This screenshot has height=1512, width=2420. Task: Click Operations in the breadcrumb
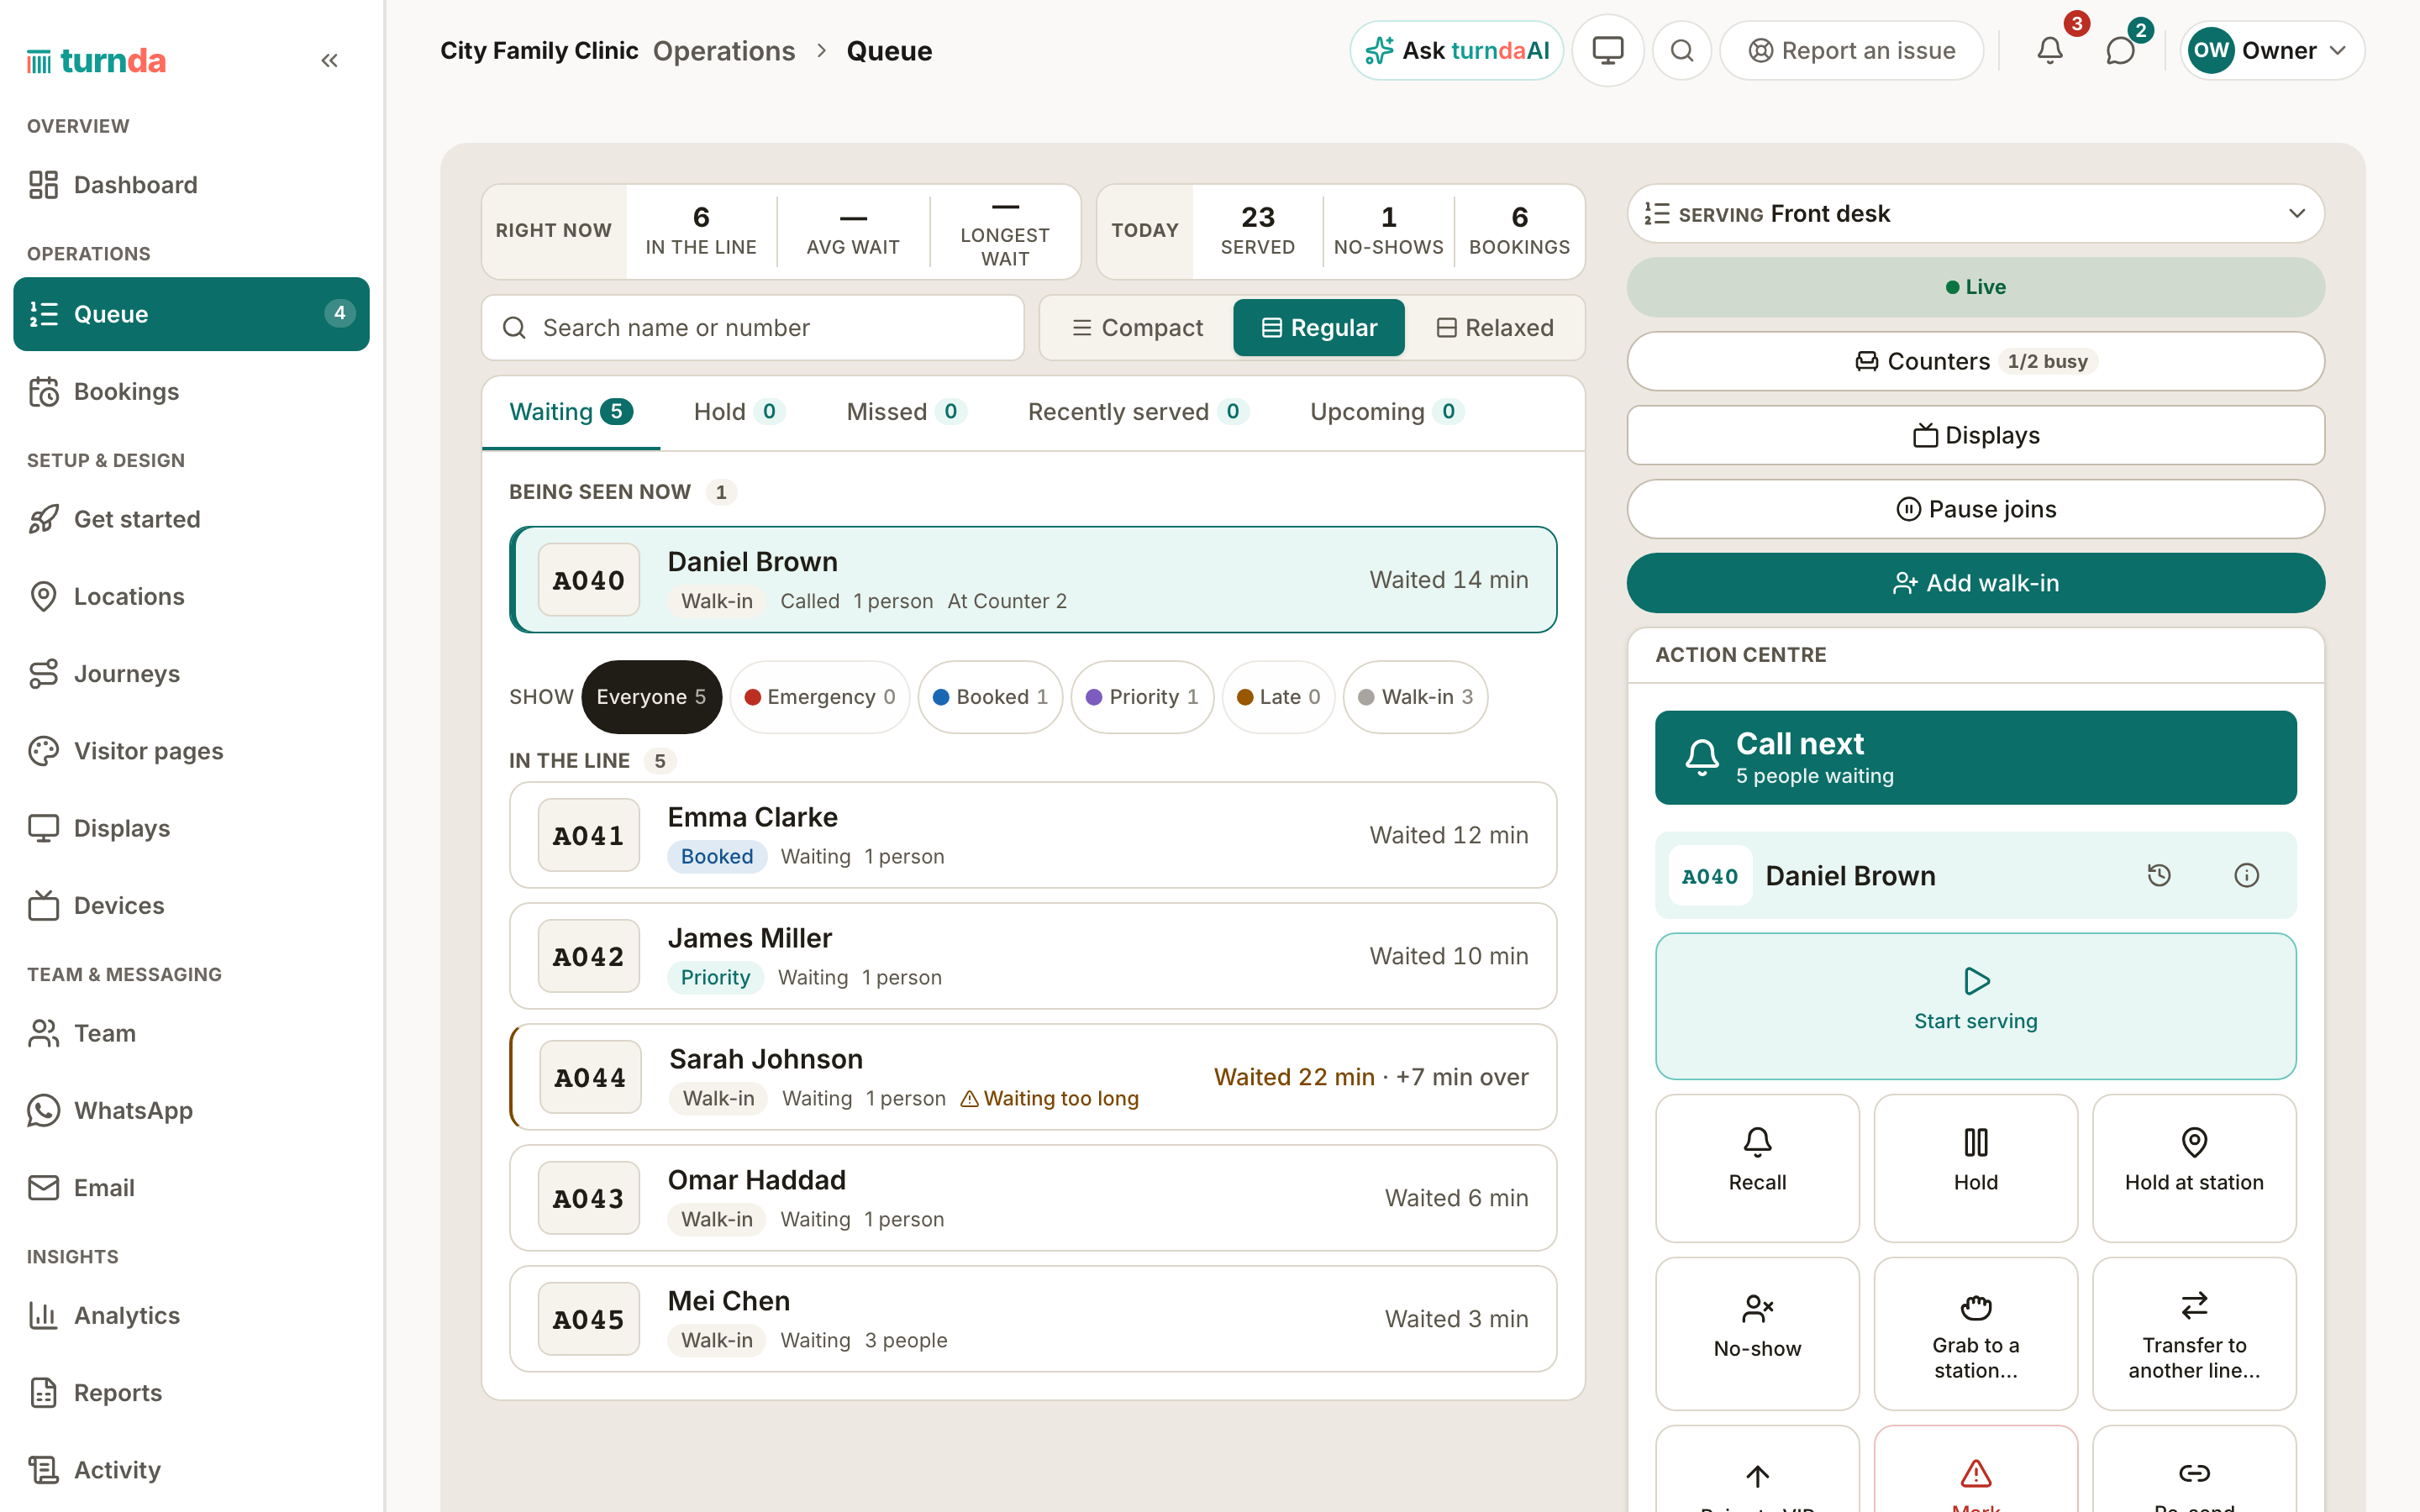tap(723, 50)
